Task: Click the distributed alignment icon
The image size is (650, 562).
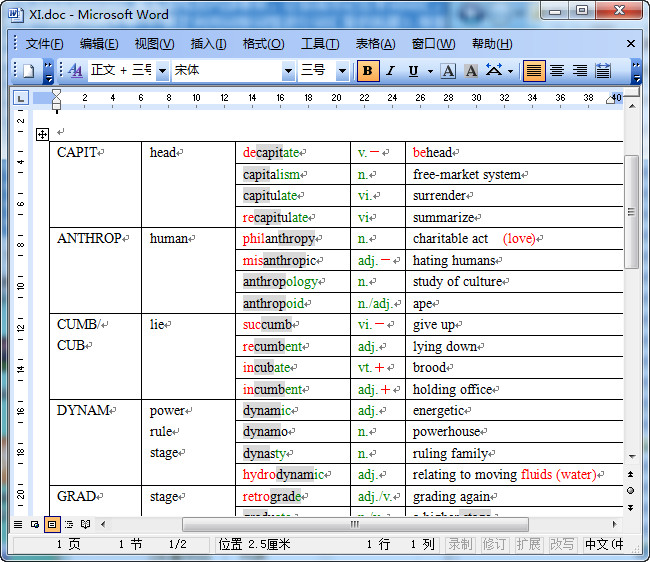Action: coord(603,71)
